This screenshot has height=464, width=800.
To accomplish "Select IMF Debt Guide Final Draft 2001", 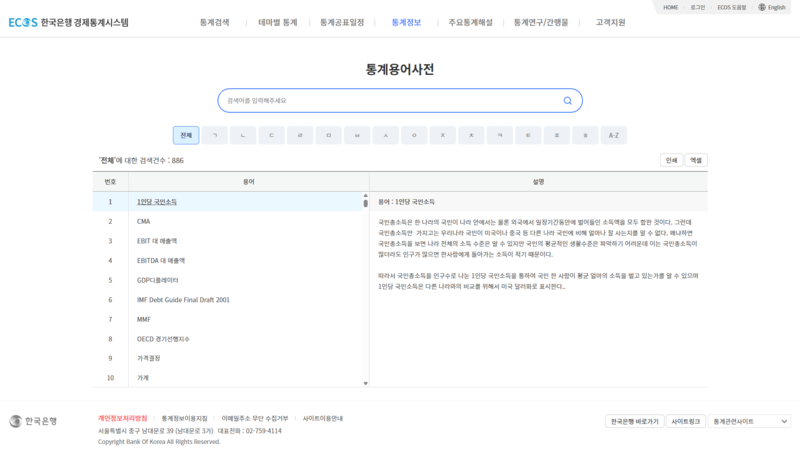I will [x=183, y=300].
